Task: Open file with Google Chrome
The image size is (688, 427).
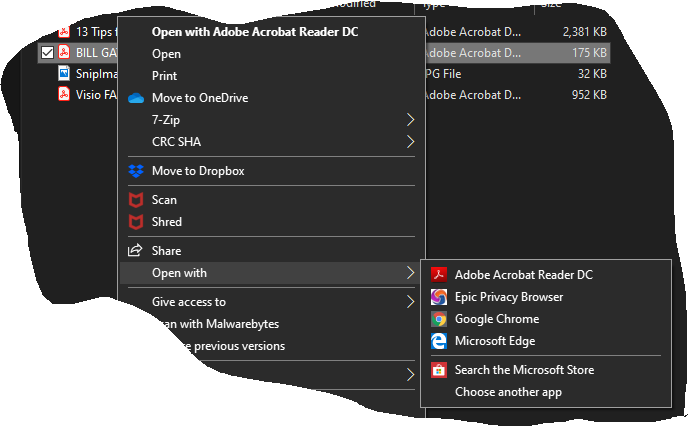Action: pyautogui.click(x=497, y=319)
